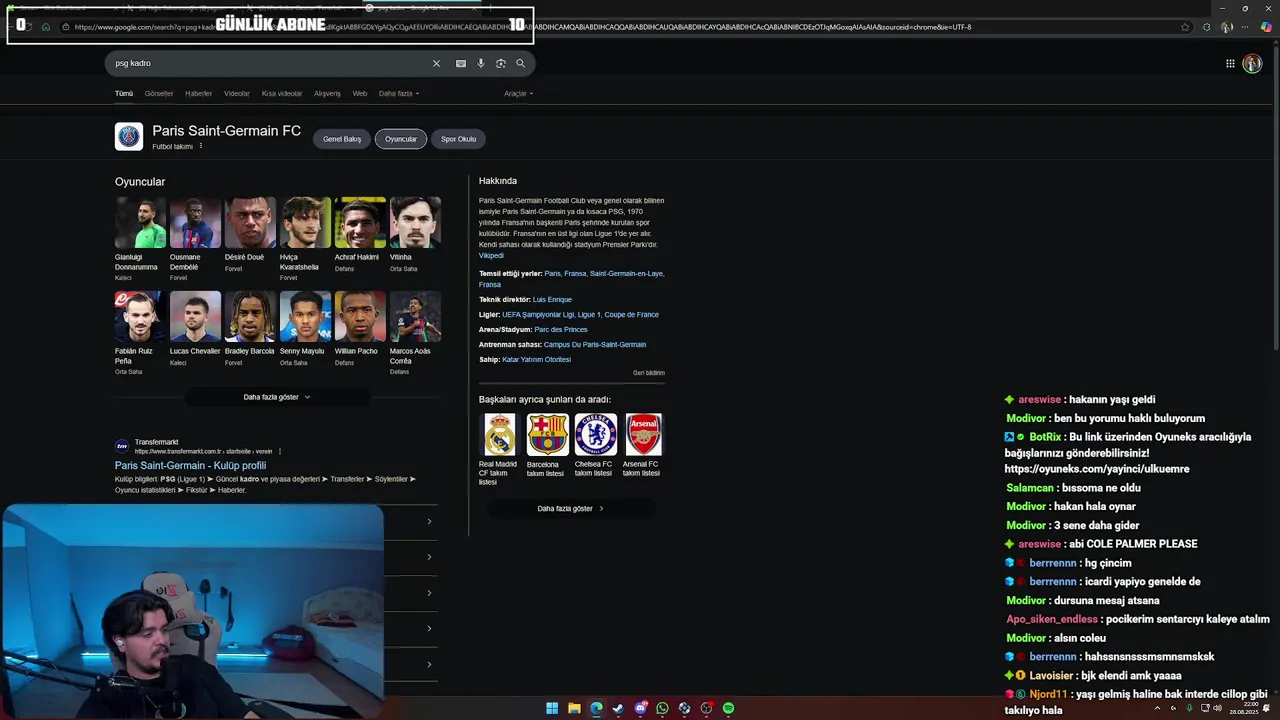The height and width of the screenshot is (720, 1280).
Task: Open Bradley Barcola player card
Action: [x=250, y=328]
